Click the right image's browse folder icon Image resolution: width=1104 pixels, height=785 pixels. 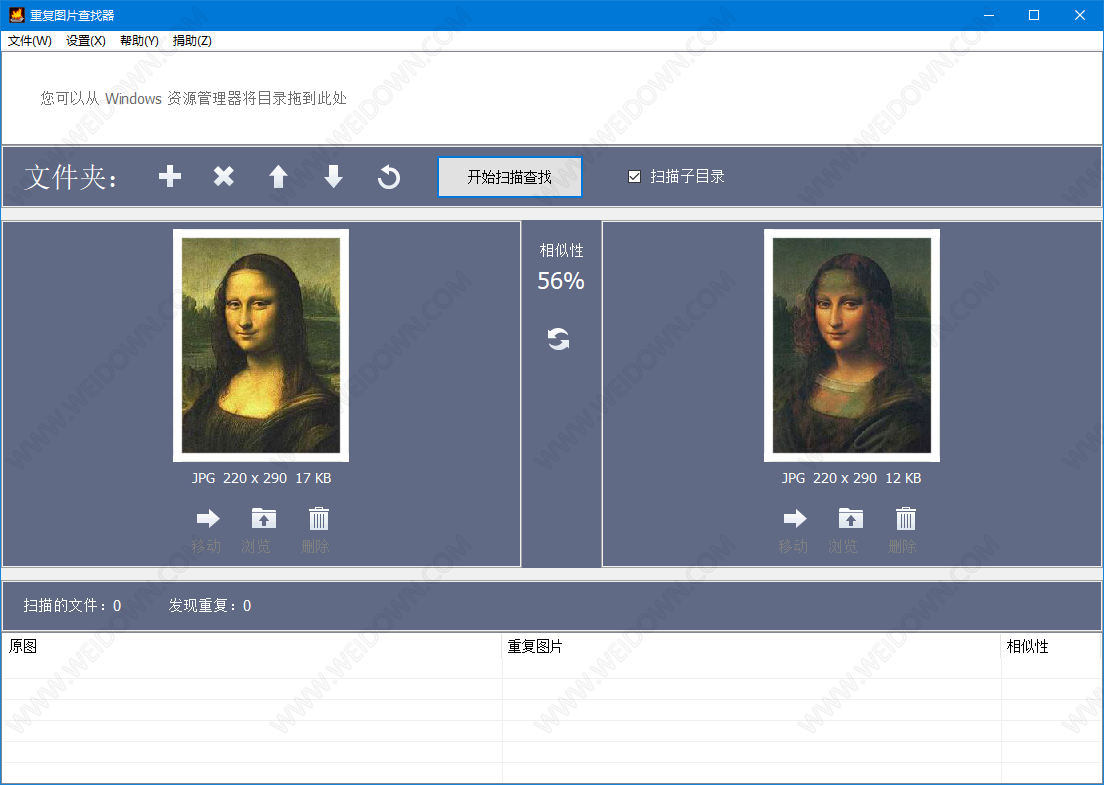(851, 519)
